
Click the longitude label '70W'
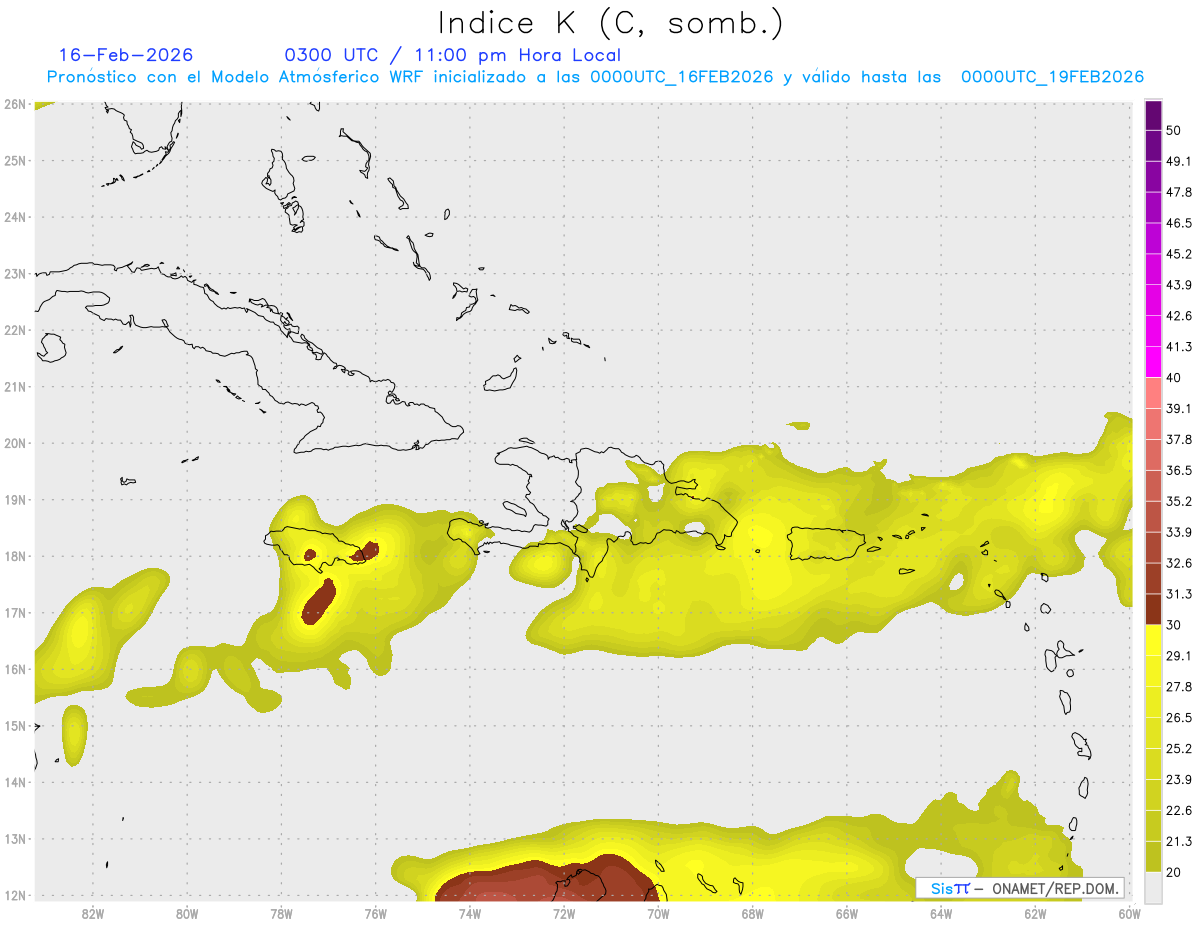click(658, 913)
